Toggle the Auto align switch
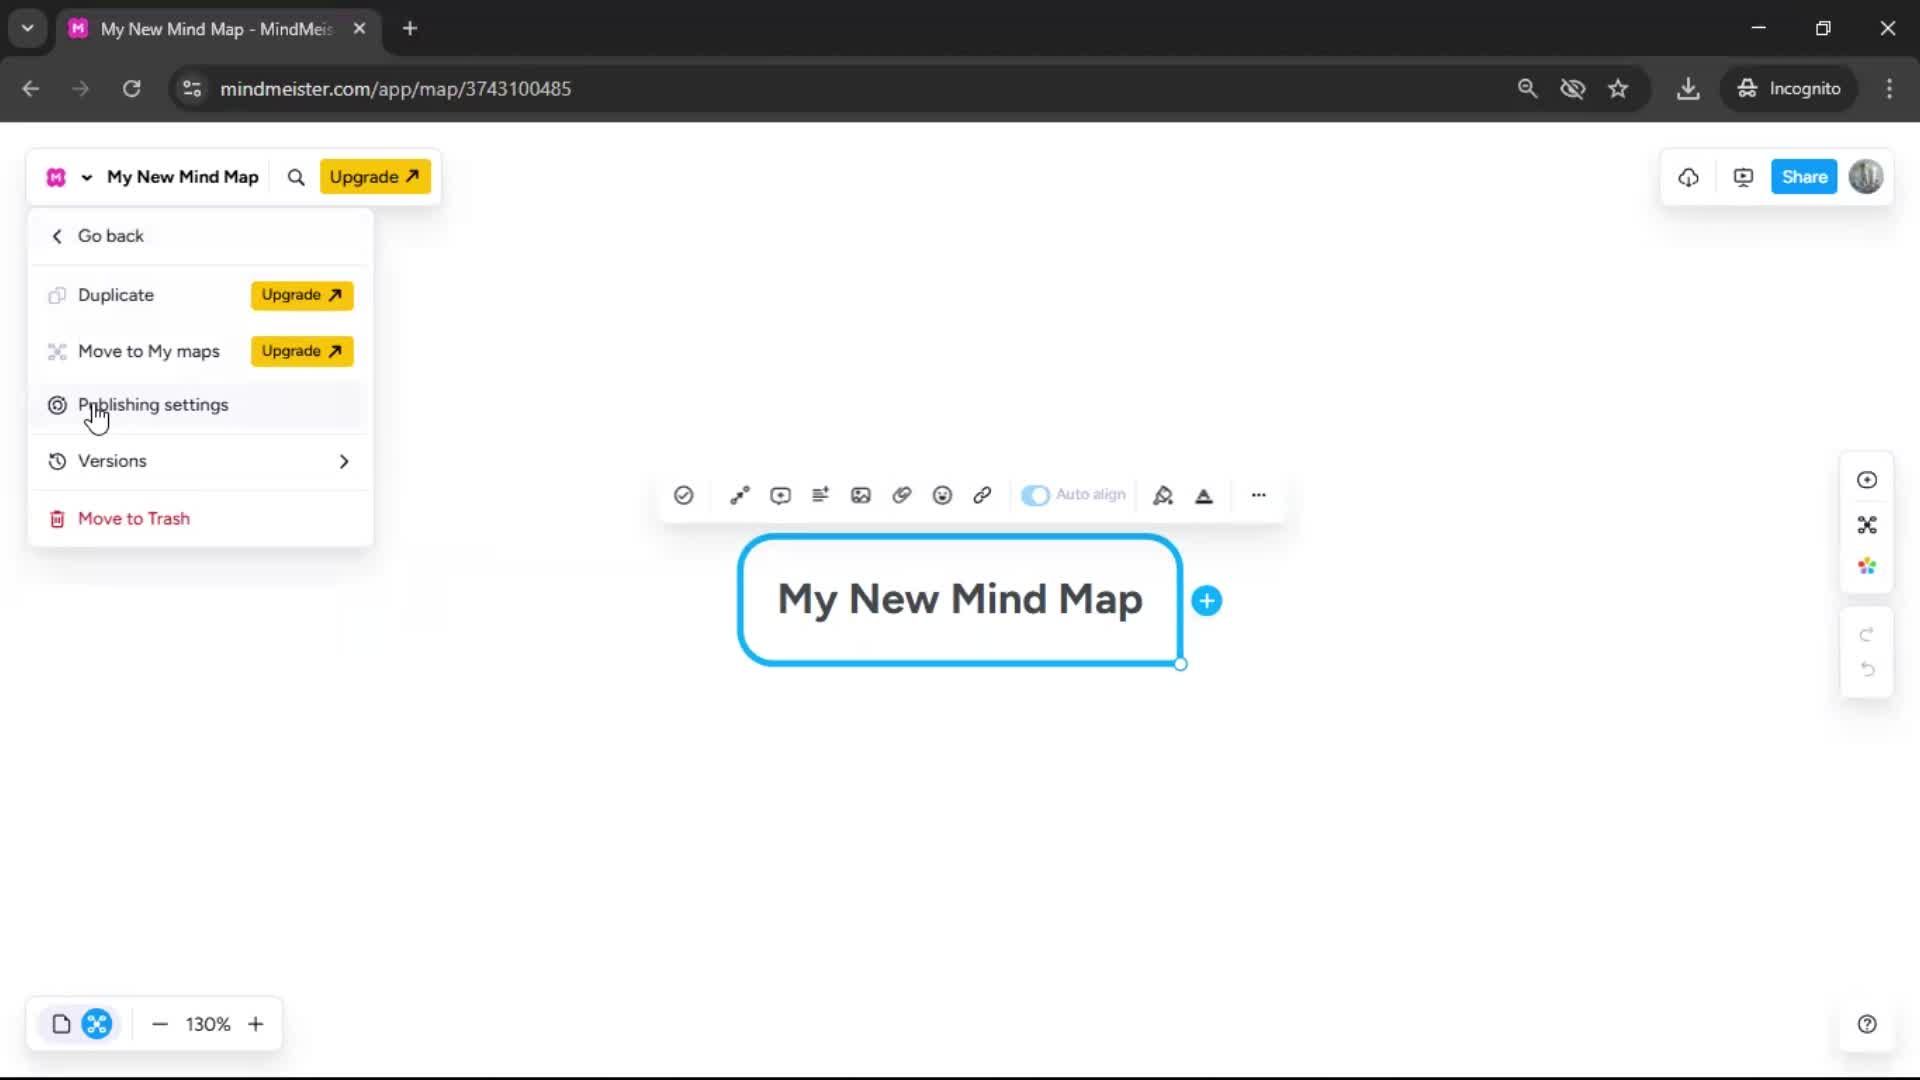Screen dimensions: 1920x1080 click(x=1035, y=495)
